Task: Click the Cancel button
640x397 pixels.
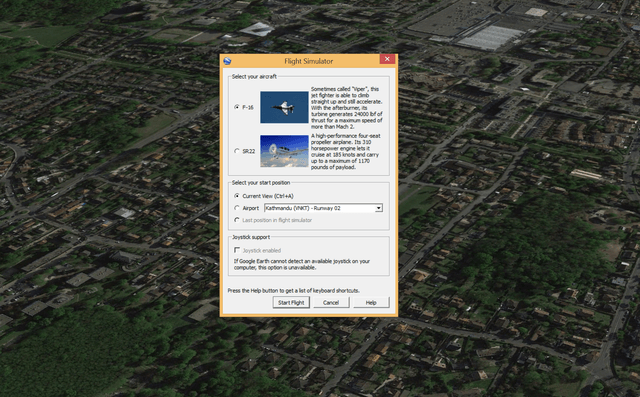Action: (x=331, y=302)
